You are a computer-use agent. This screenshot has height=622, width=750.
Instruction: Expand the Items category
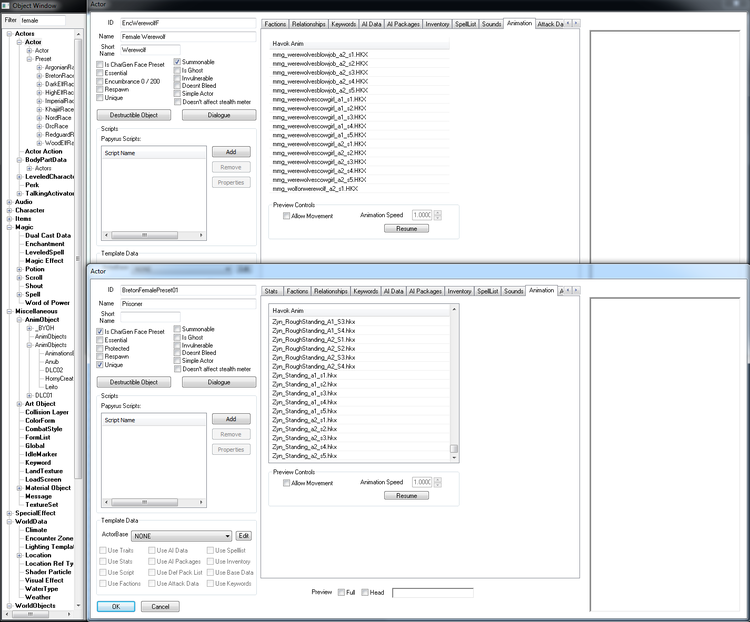(9, 219)
